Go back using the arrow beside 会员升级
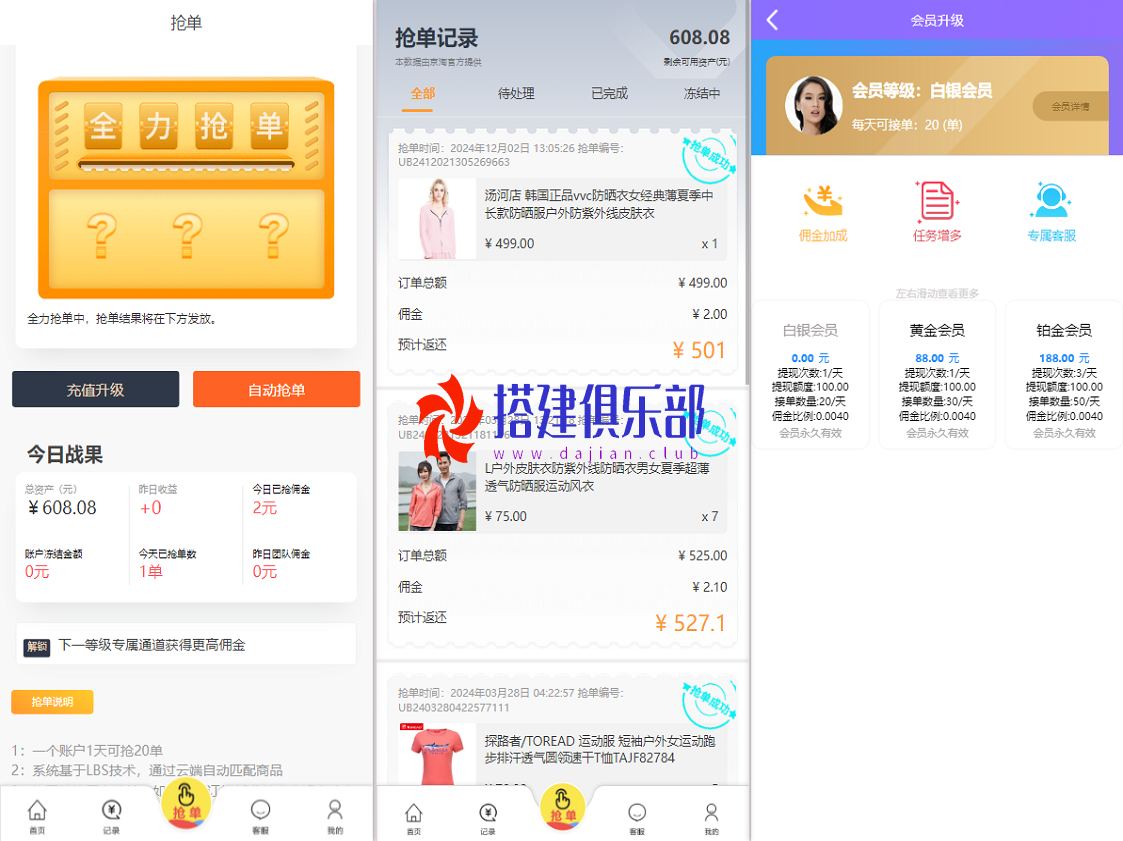This screenshot has height=841, width=1123. pos(772,20)
